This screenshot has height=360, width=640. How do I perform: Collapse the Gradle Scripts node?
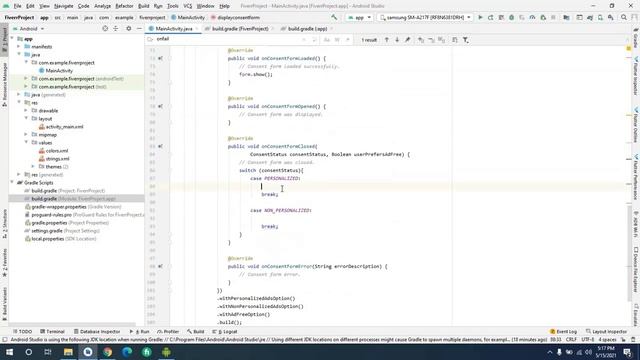click(x=12, y=182)
